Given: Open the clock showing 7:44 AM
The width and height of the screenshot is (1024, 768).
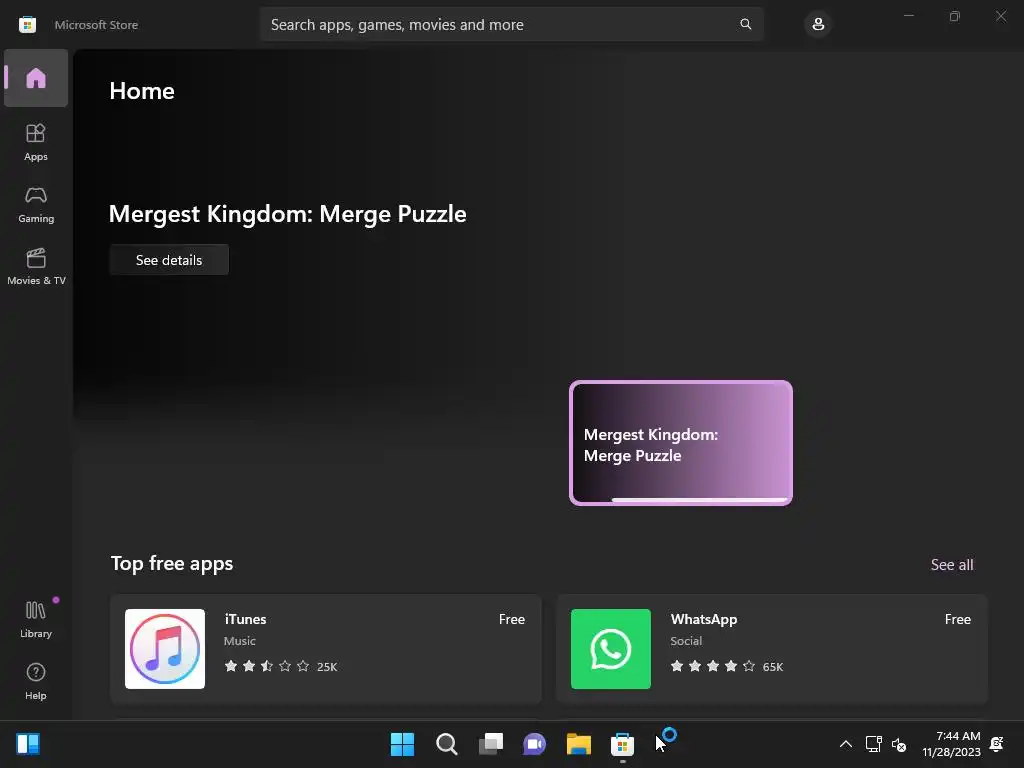Looking at the screenshot, I should tap(952, 744).
